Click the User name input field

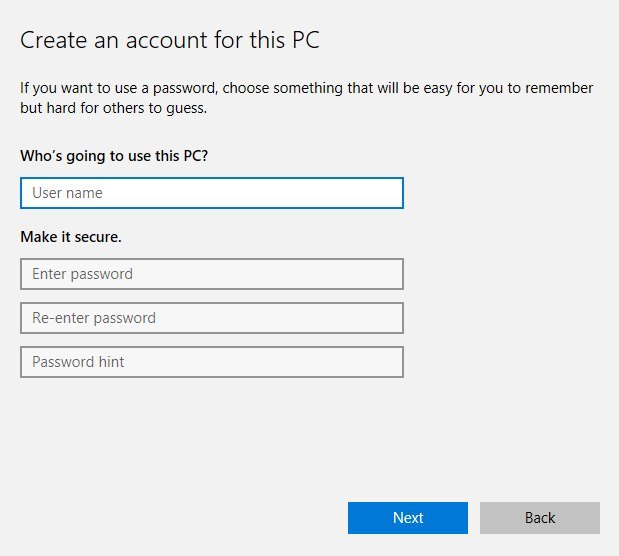(x=212, y=193)
